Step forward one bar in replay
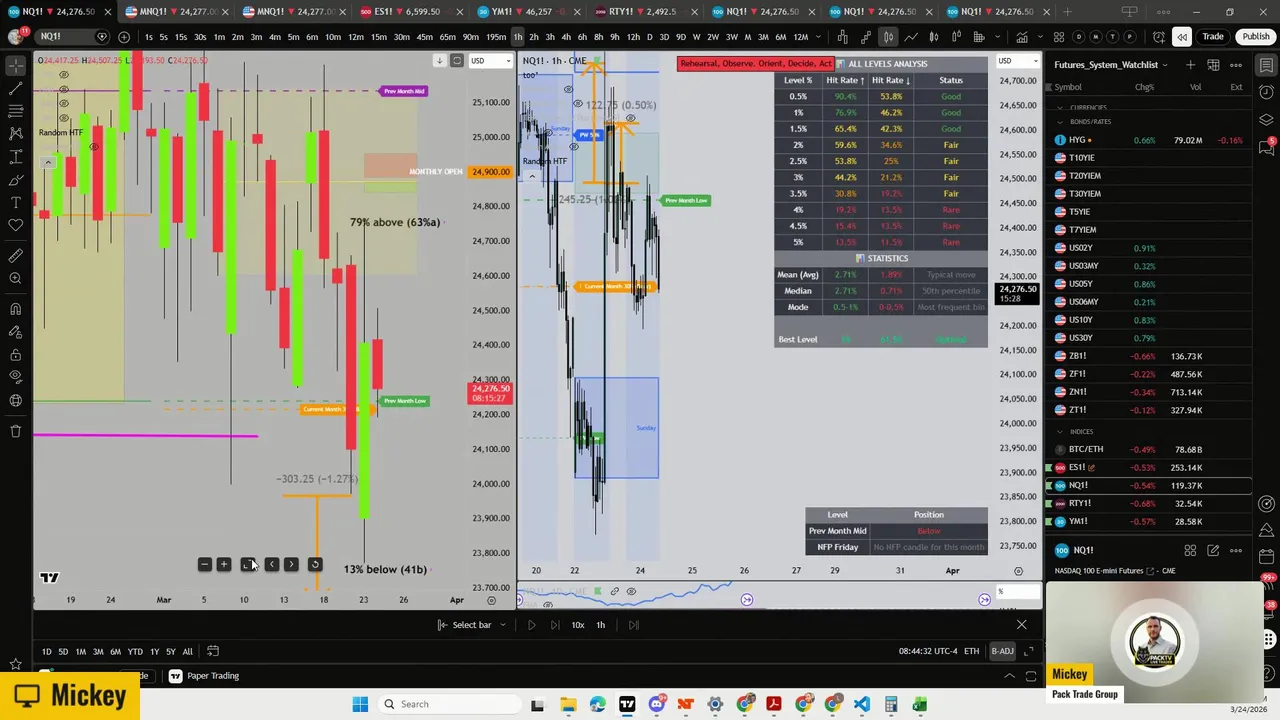The image size is (1280, 720). click(555, 625)
